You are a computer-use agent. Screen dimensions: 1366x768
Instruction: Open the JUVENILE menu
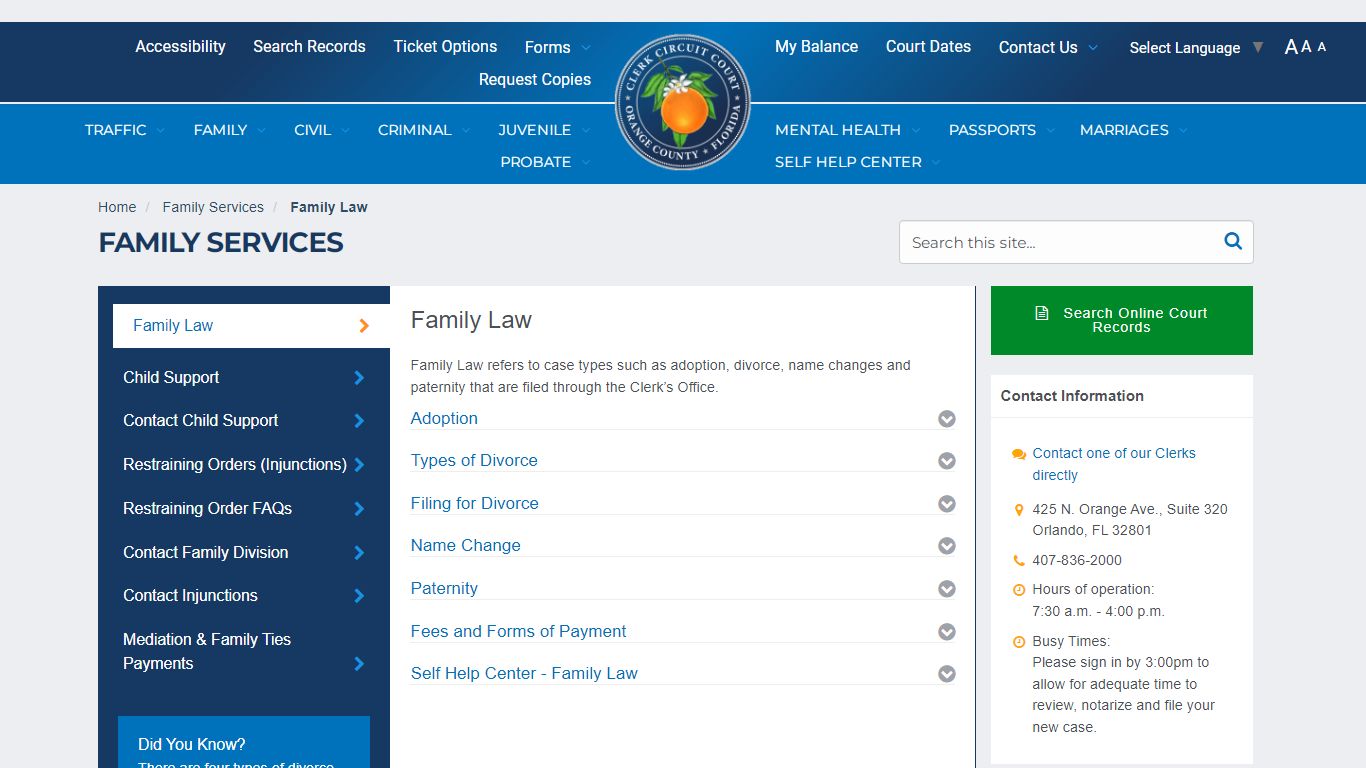click(545, 130)
